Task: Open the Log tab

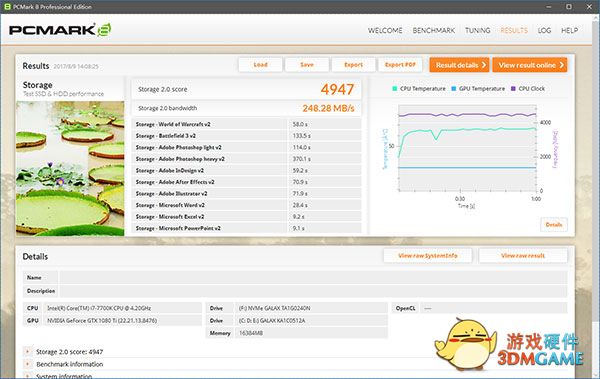Action: 544,30
